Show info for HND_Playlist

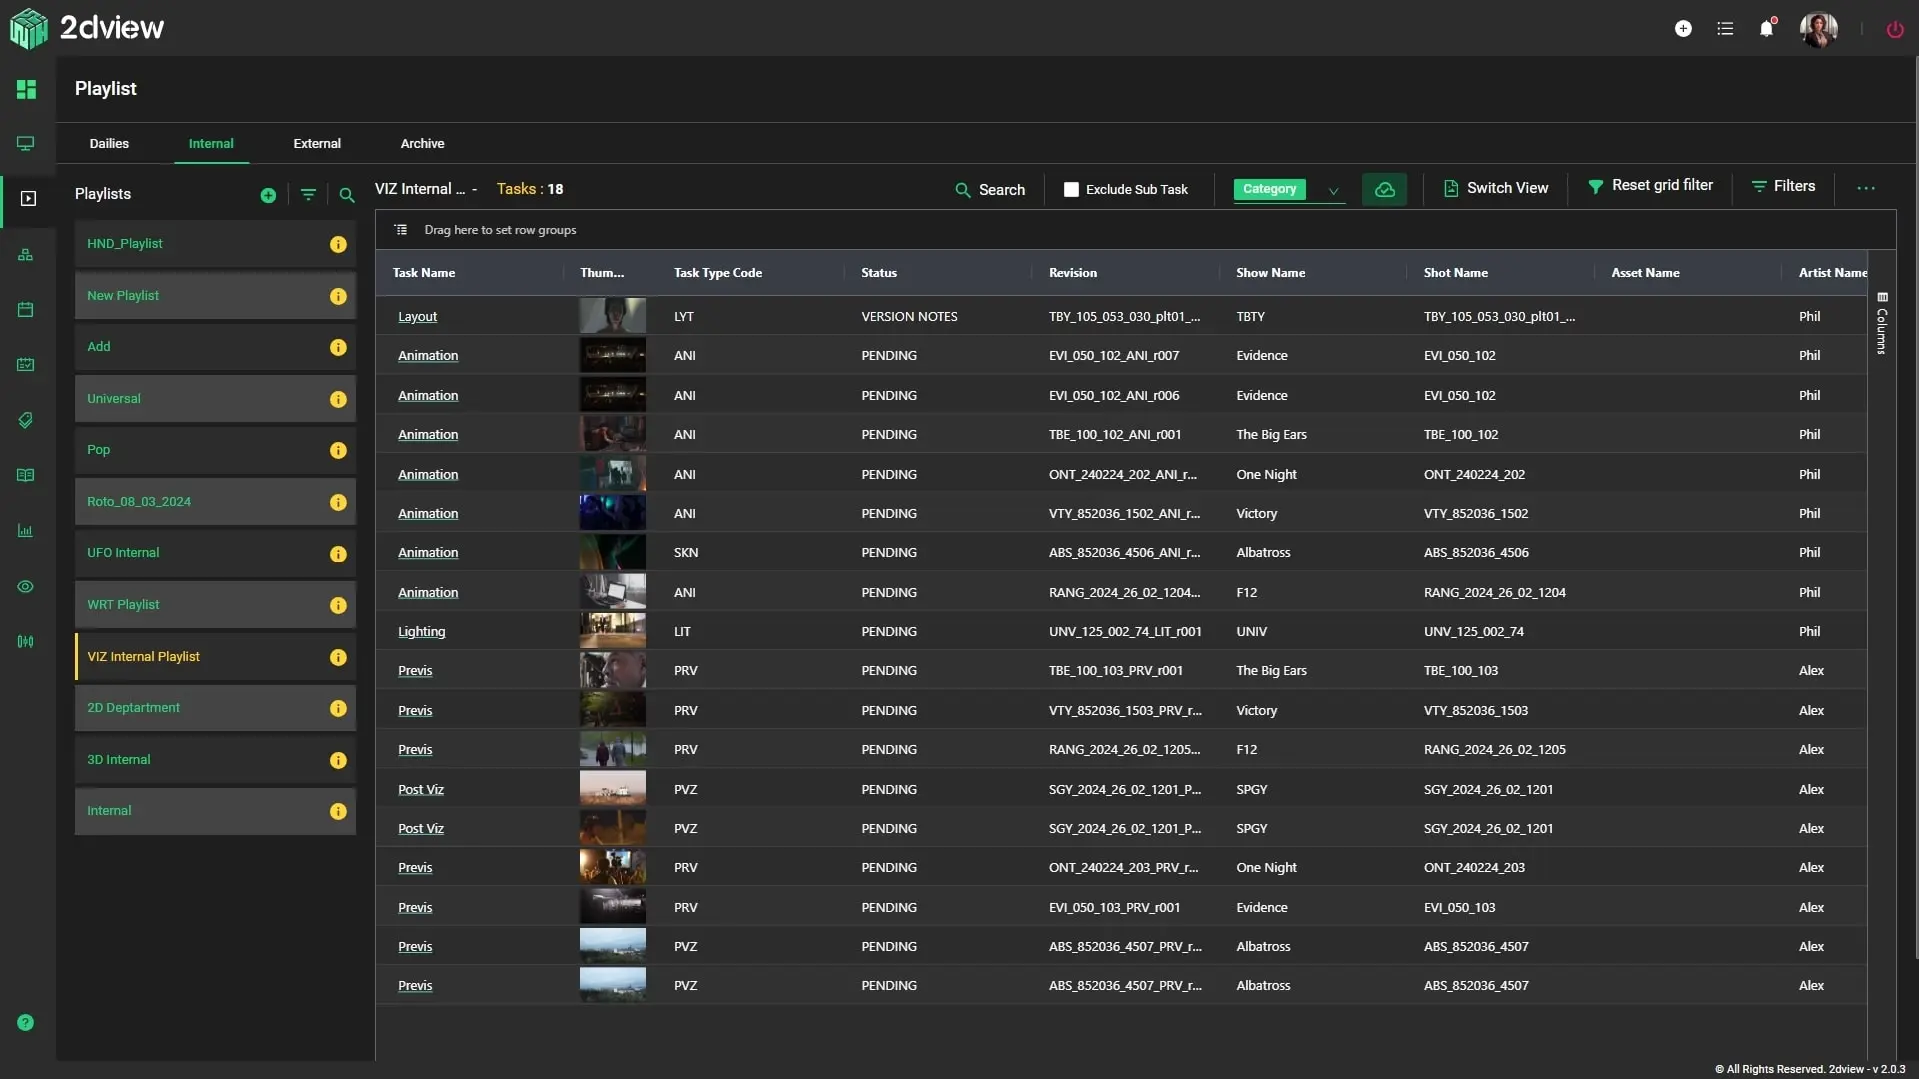tap(338, 244)
